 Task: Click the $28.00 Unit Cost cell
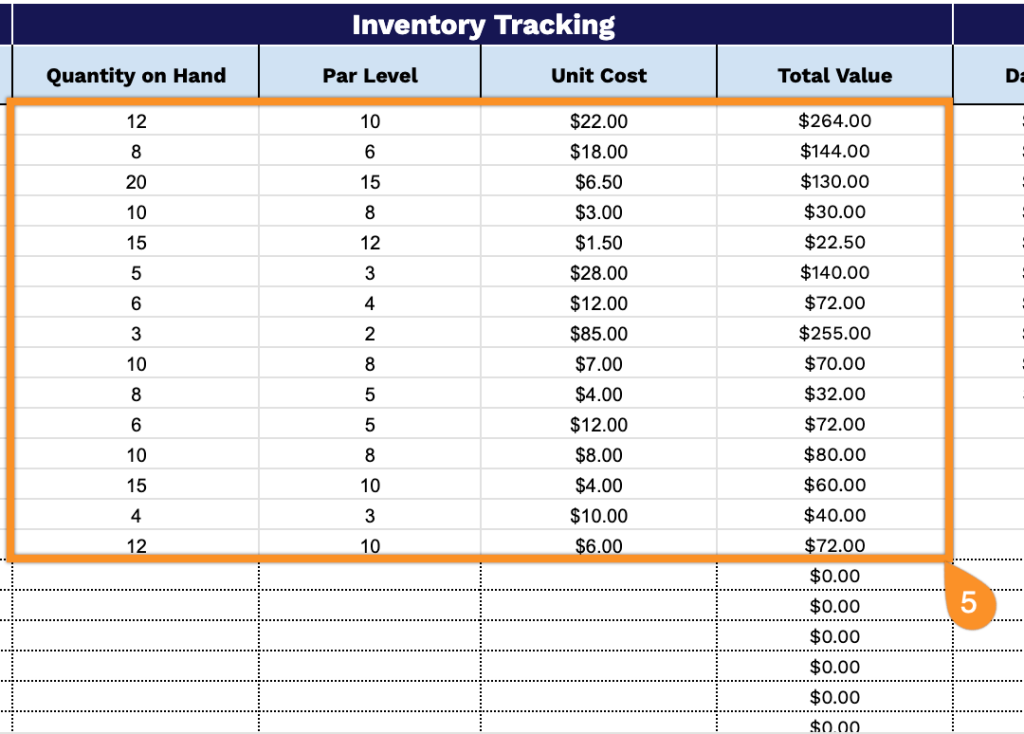(x=599, y=273)
